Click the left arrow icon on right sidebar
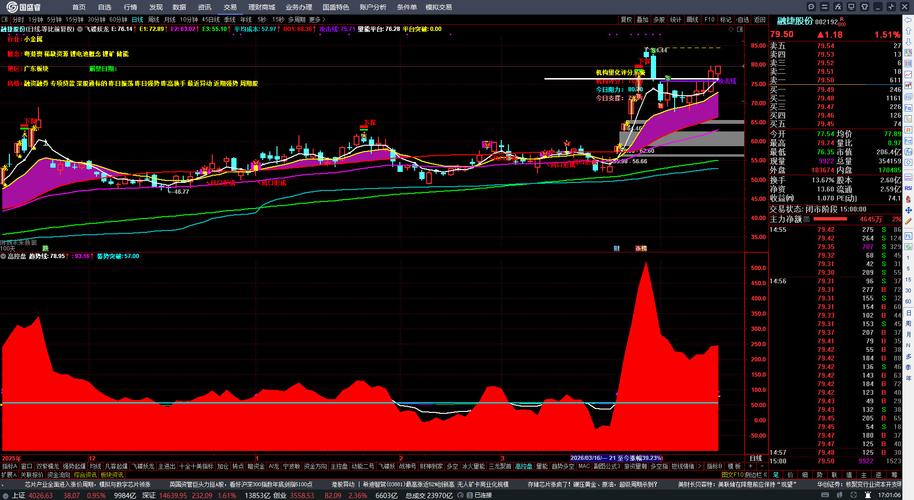 click(908, 20)
